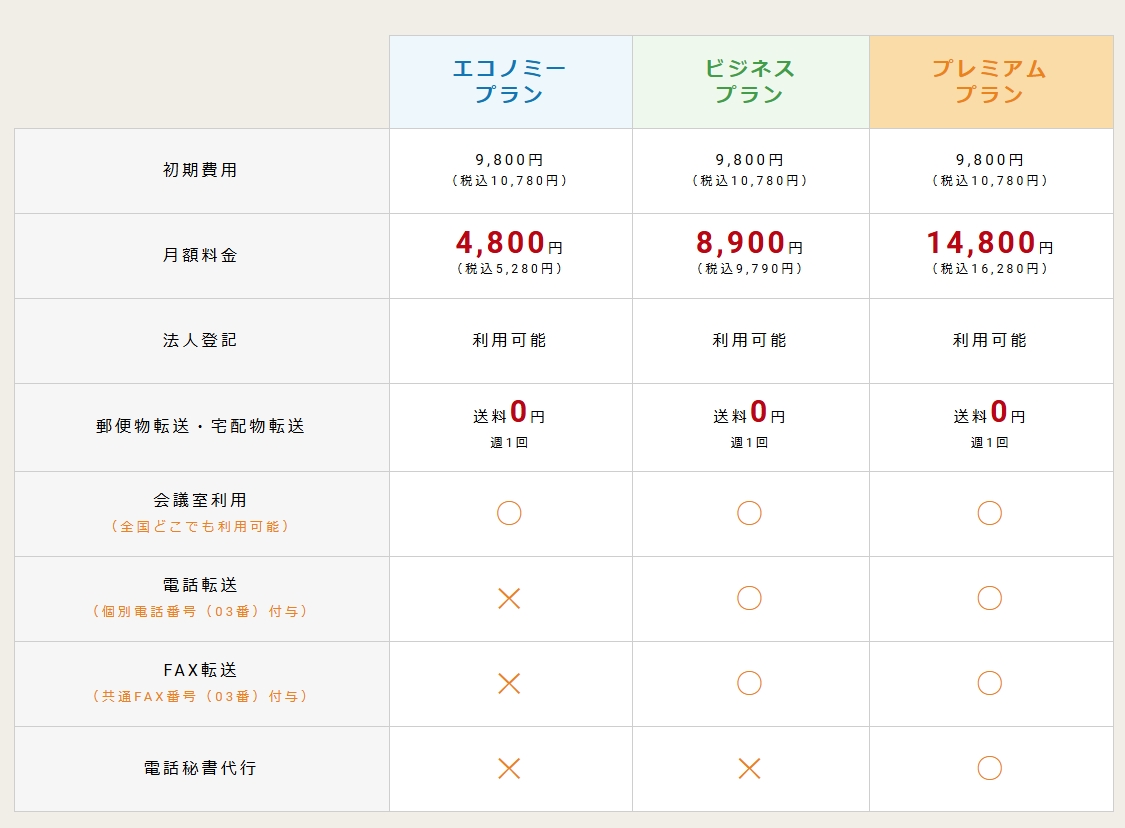Click X icon for Economy FAX forwarding
Viewport: 1125px width, 828px height.
(x=509, y=683)
